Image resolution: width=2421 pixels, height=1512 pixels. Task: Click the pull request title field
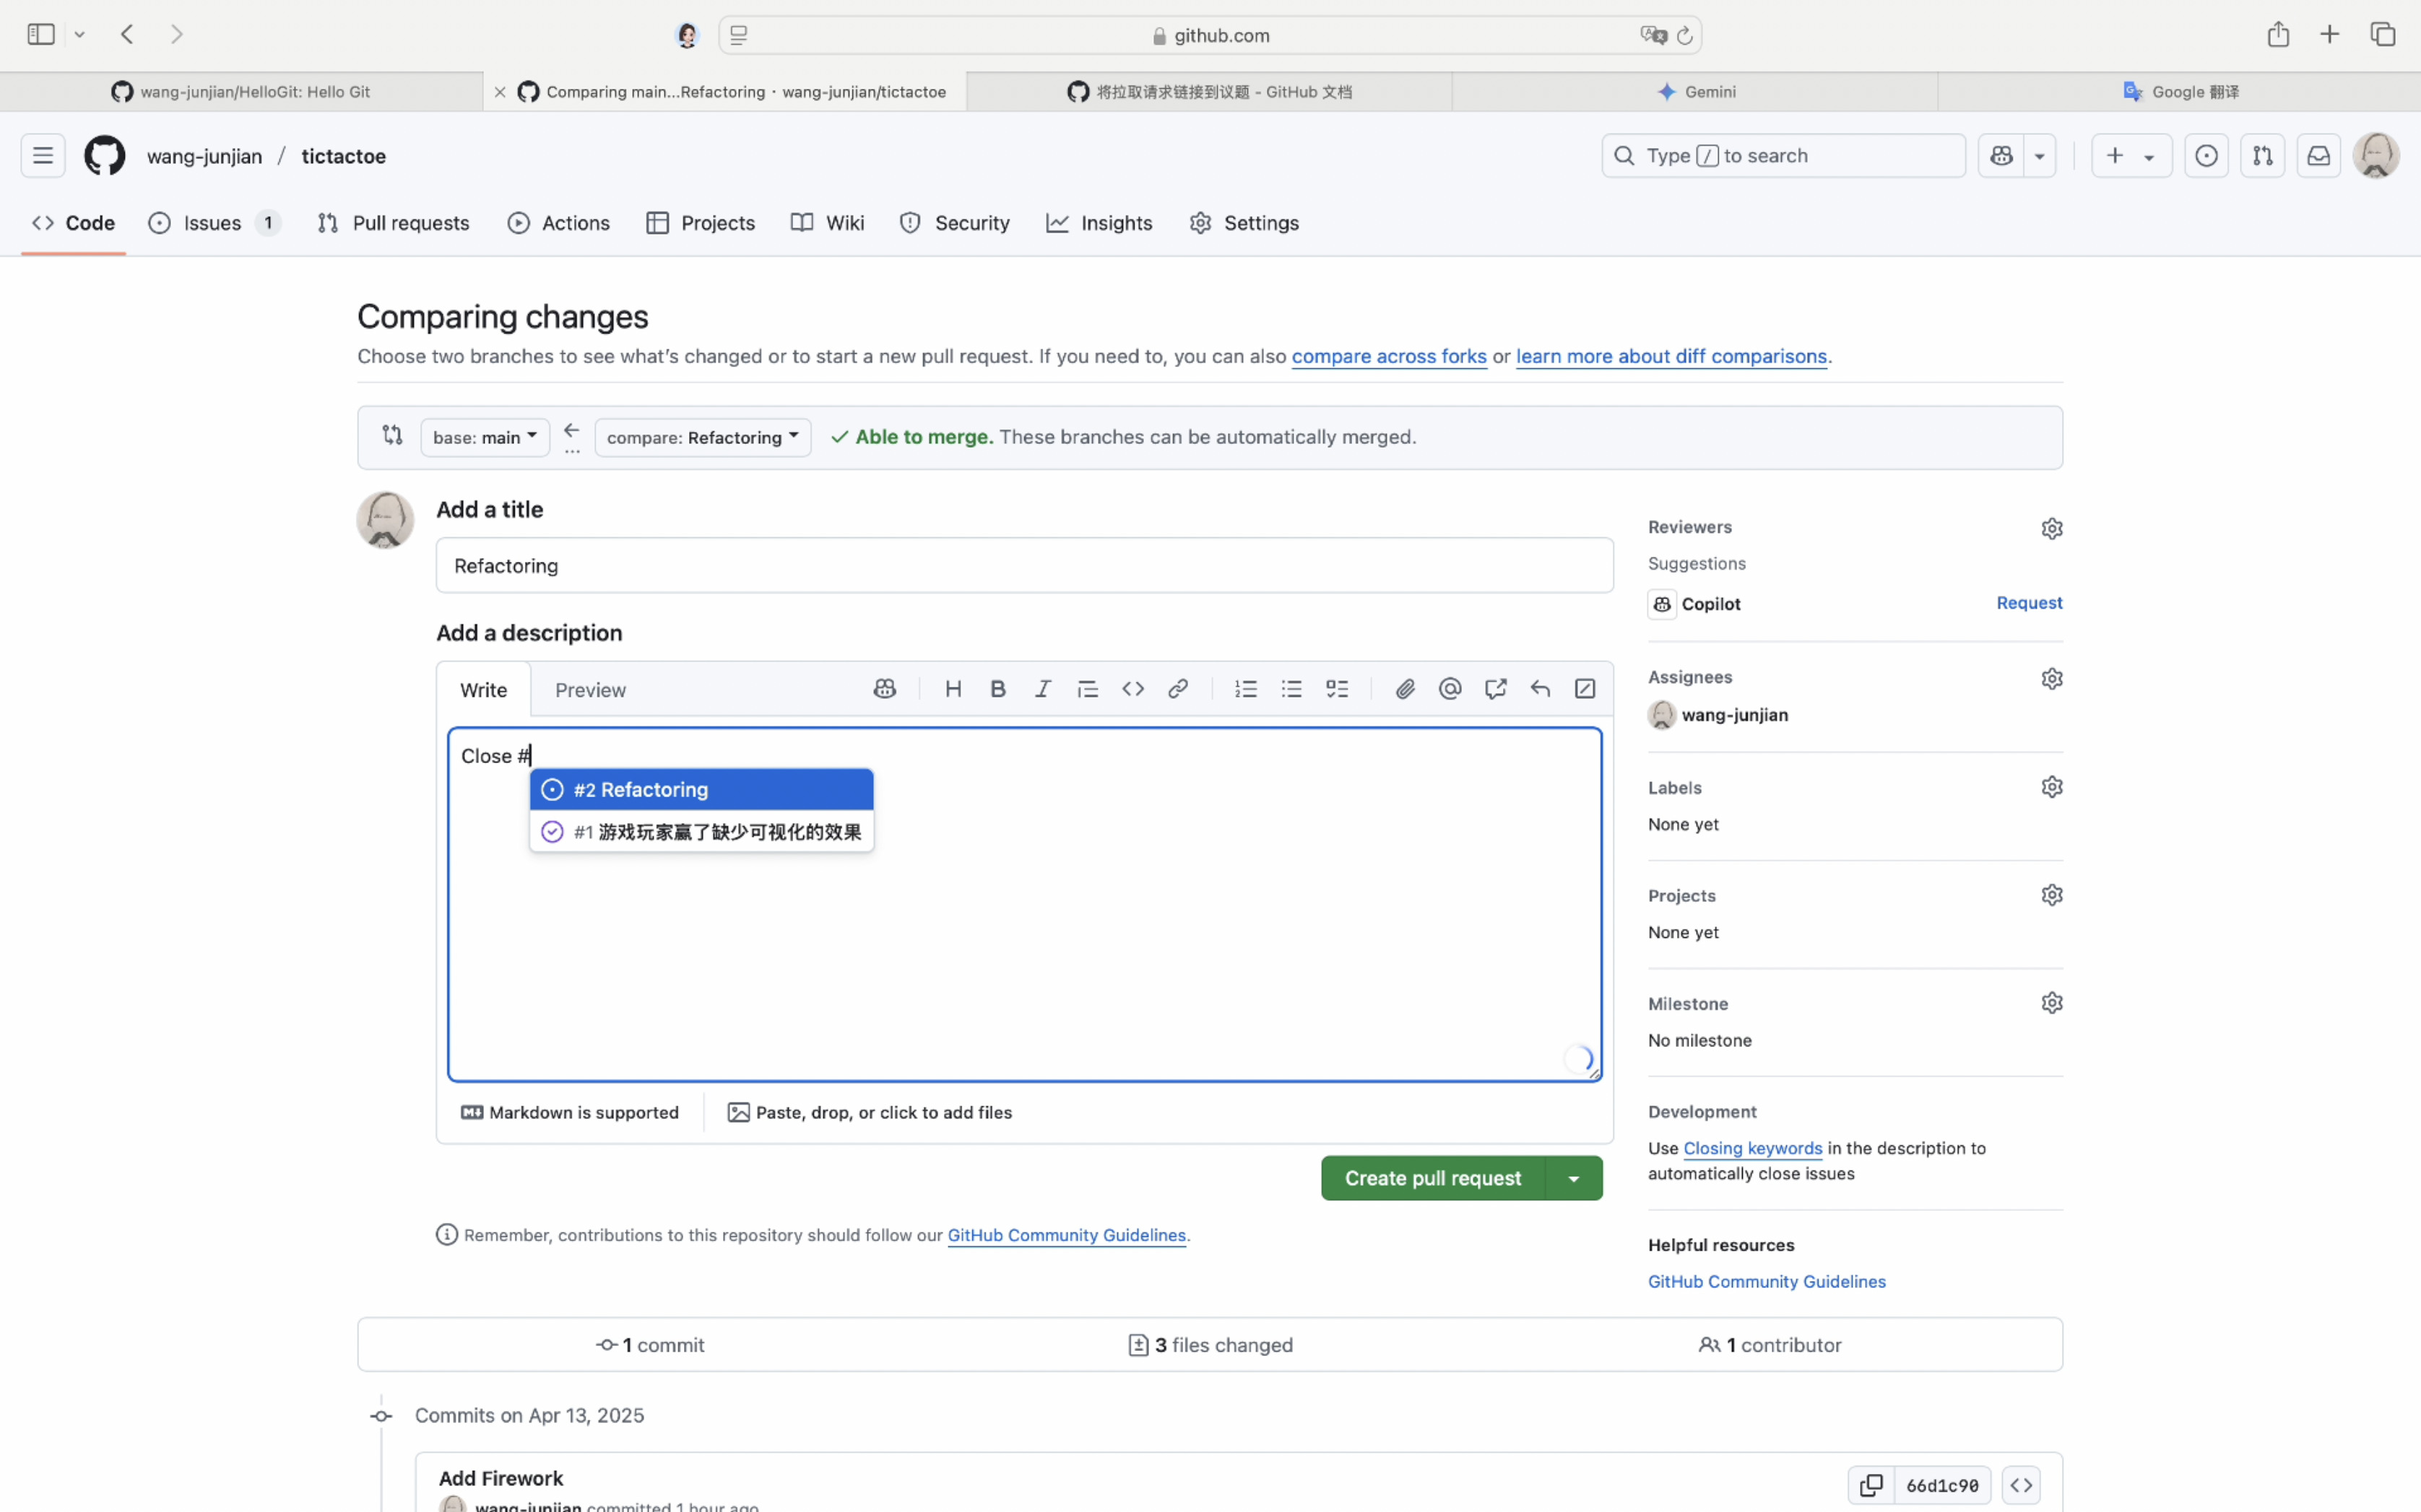tap(1024, 566)
